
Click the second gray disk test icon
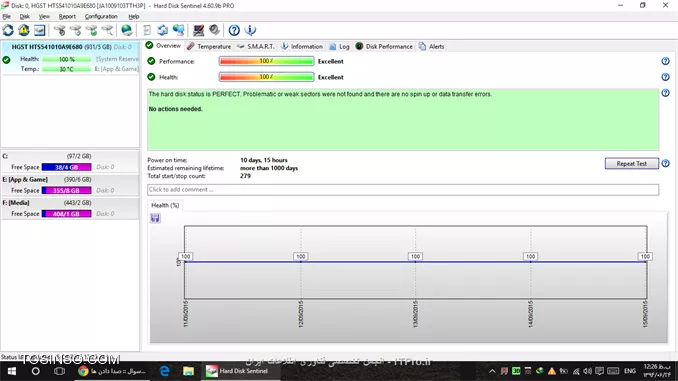[76, 30]
